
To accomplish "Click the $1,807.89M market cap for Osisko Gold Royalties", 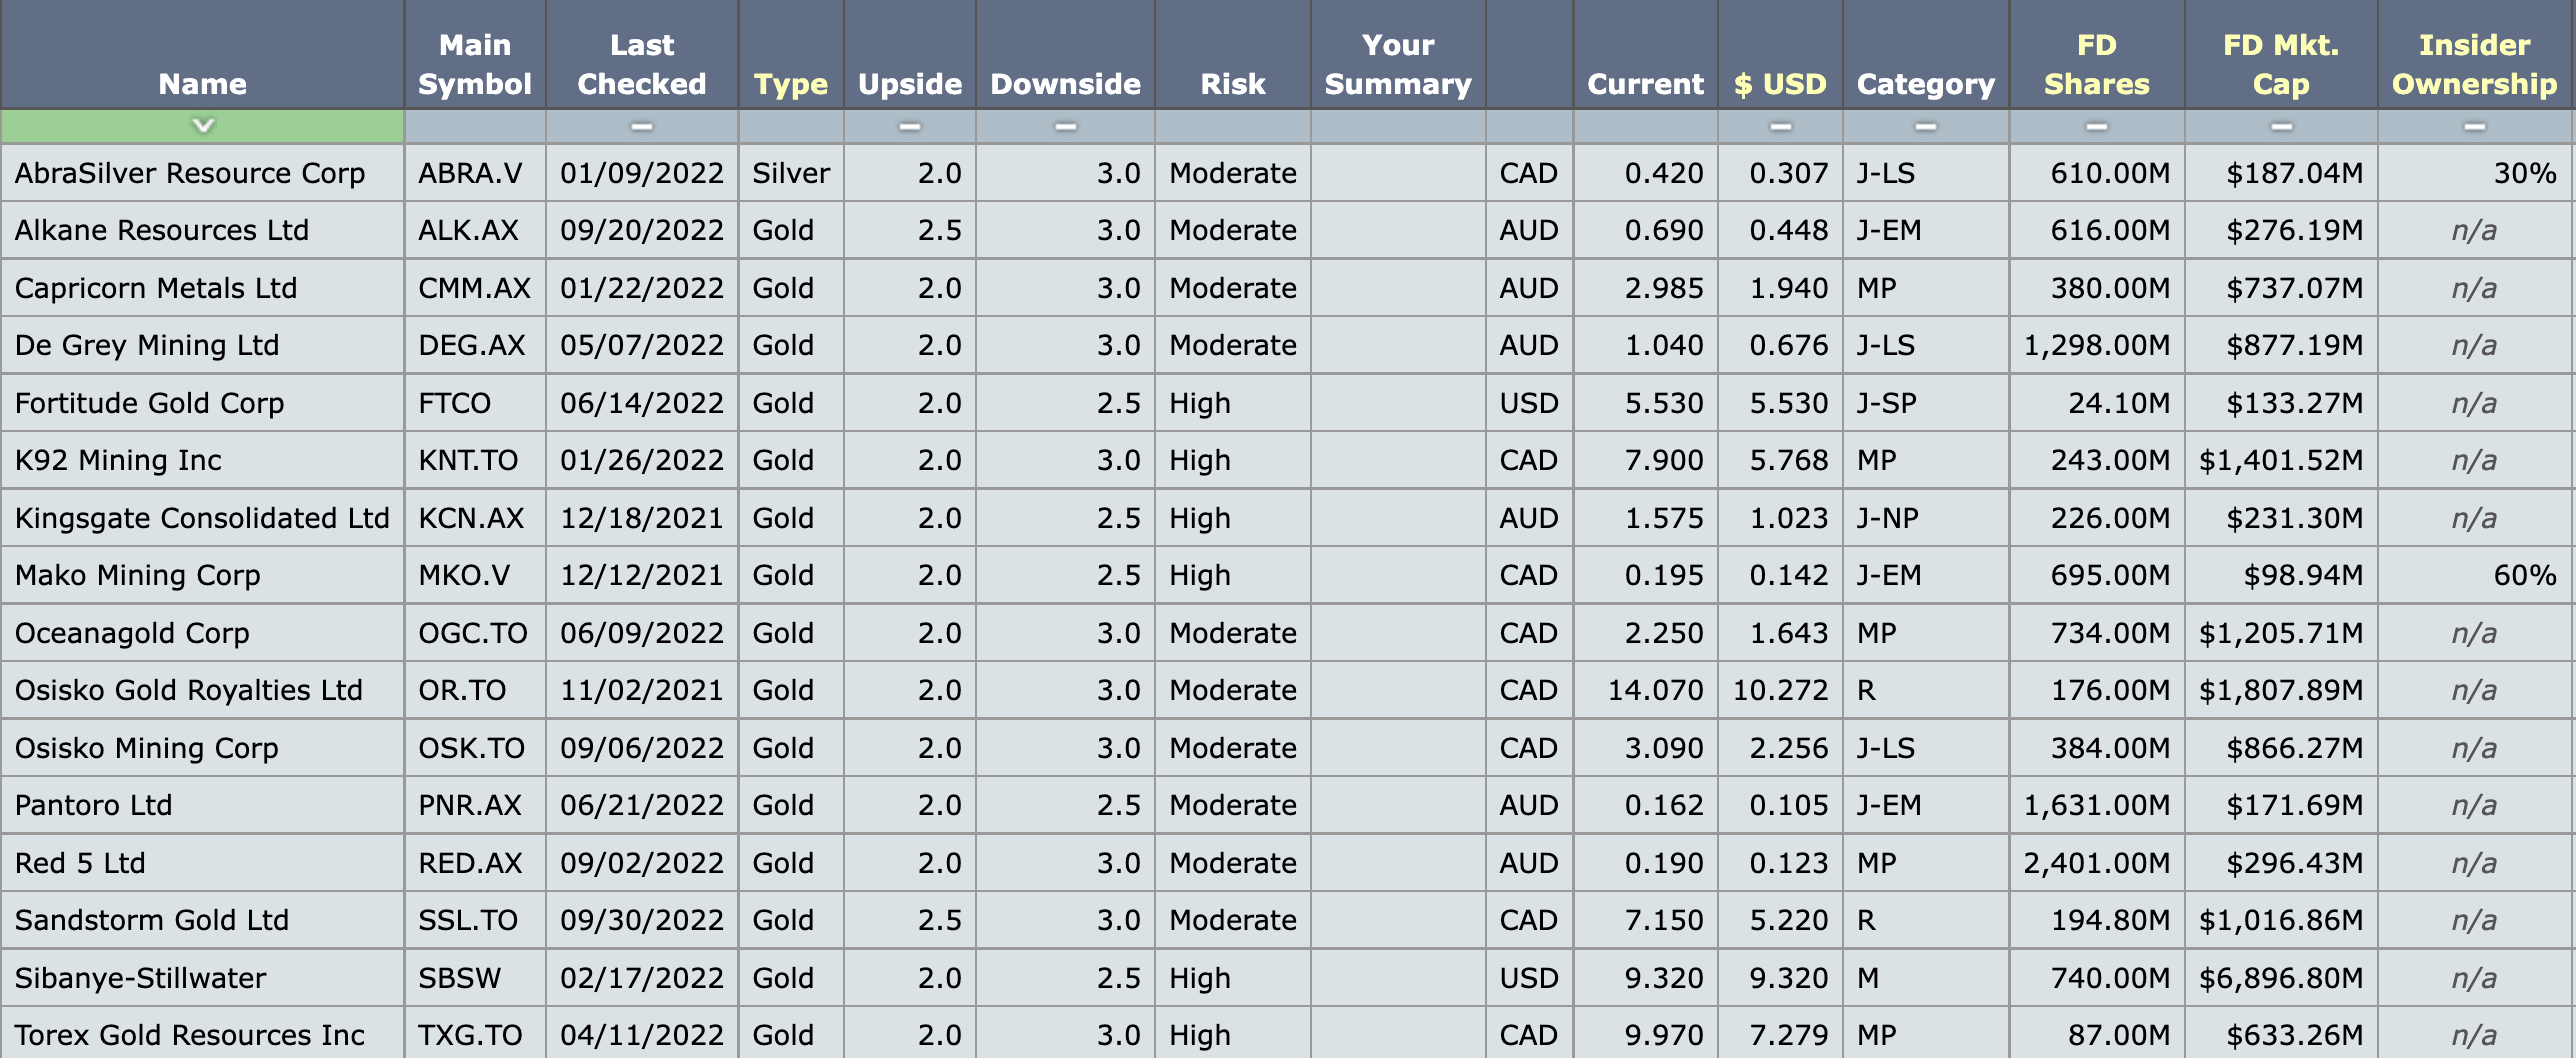I will (x=2281, y=690).
